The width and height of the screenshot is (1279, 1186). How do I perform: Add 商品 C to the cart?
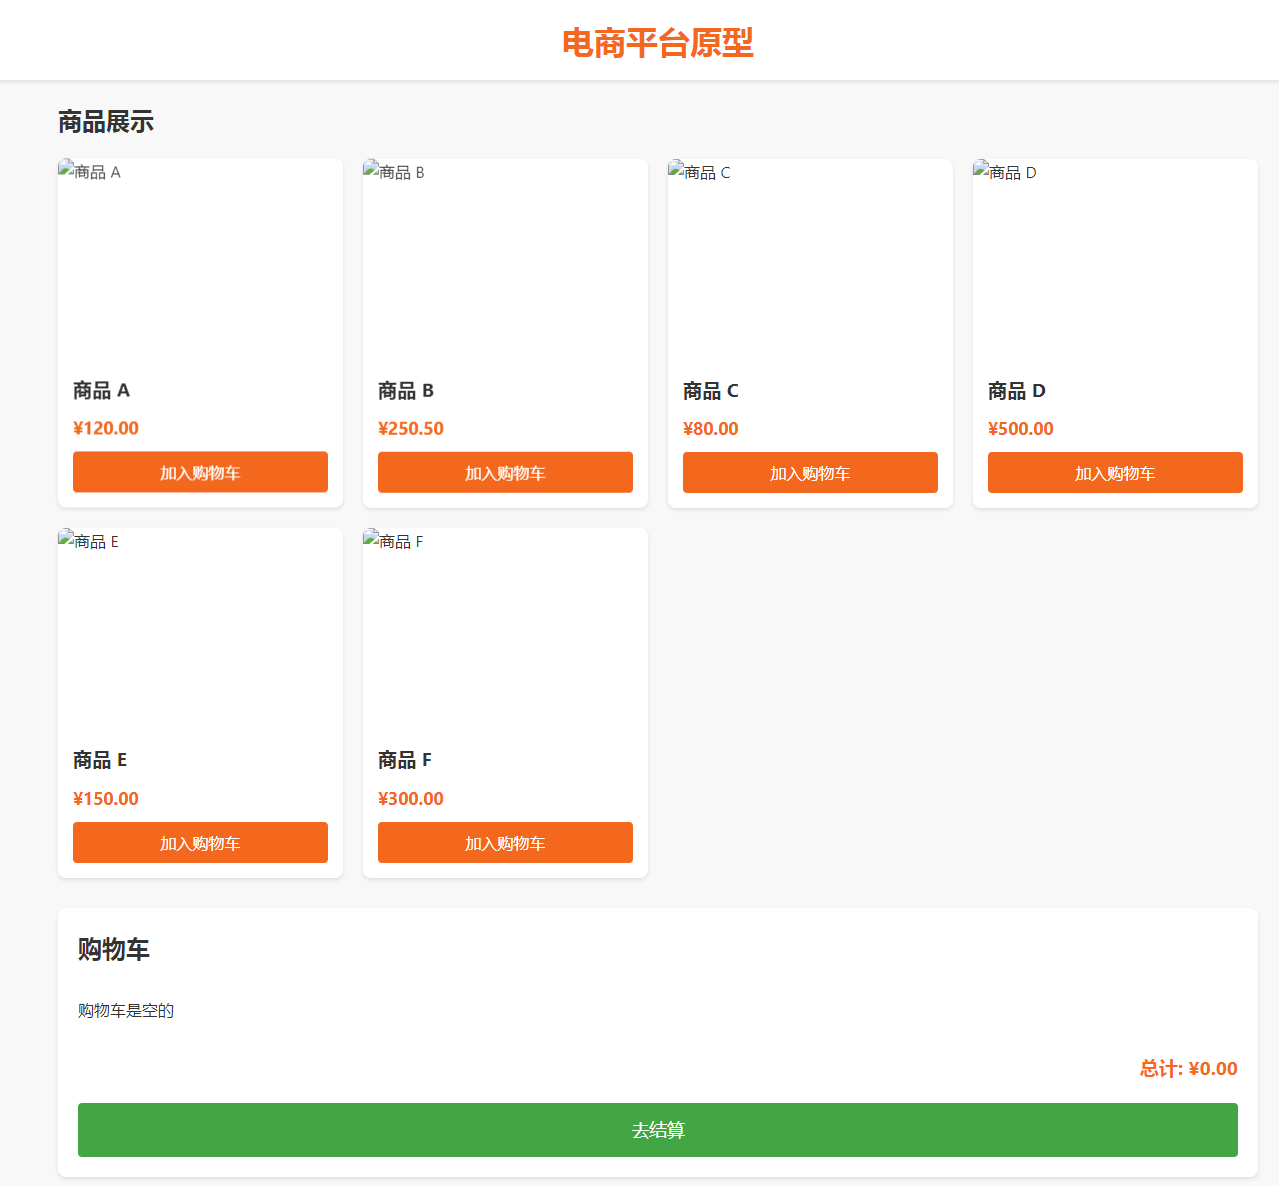tap(810, 472)
